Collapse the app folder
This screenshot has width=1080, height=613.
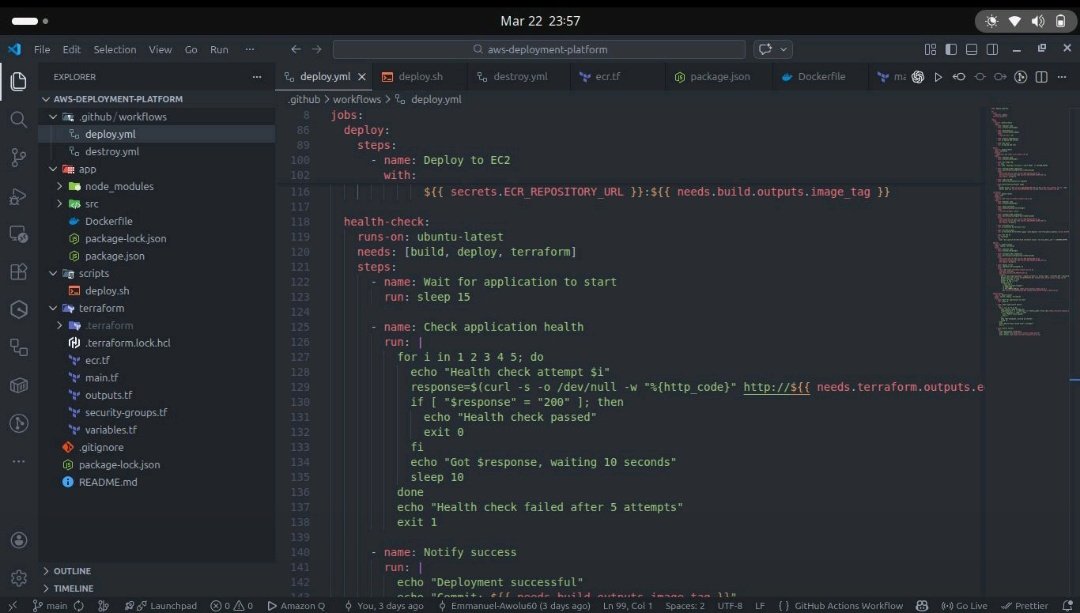coord(53,169)
